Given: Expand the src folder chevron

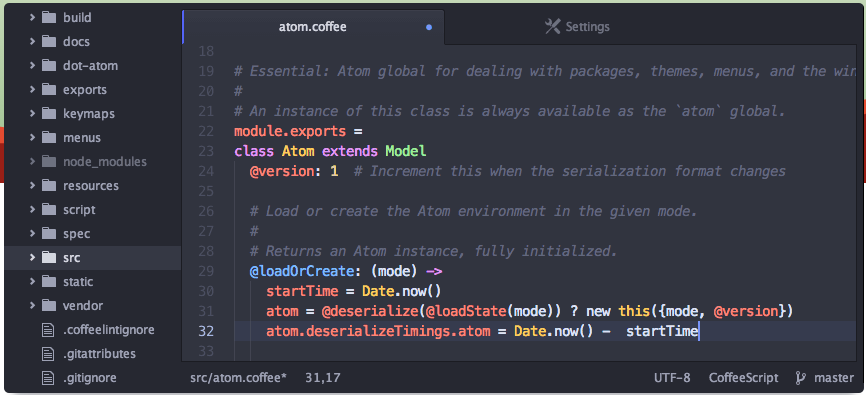Looking at the screenshot, I should click(x=32, y=257).
